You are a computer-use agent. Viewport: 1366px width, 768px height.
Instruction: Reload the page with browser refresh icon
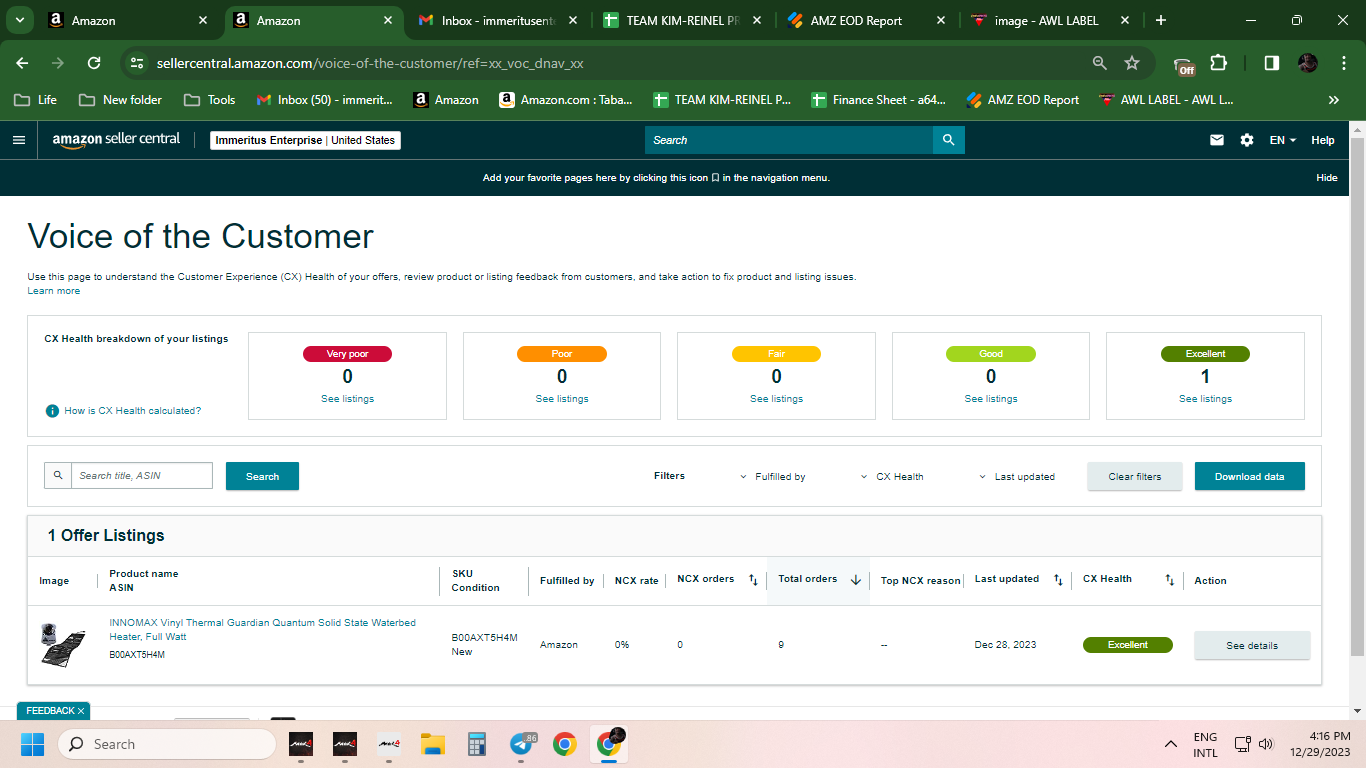coord(94,63)
